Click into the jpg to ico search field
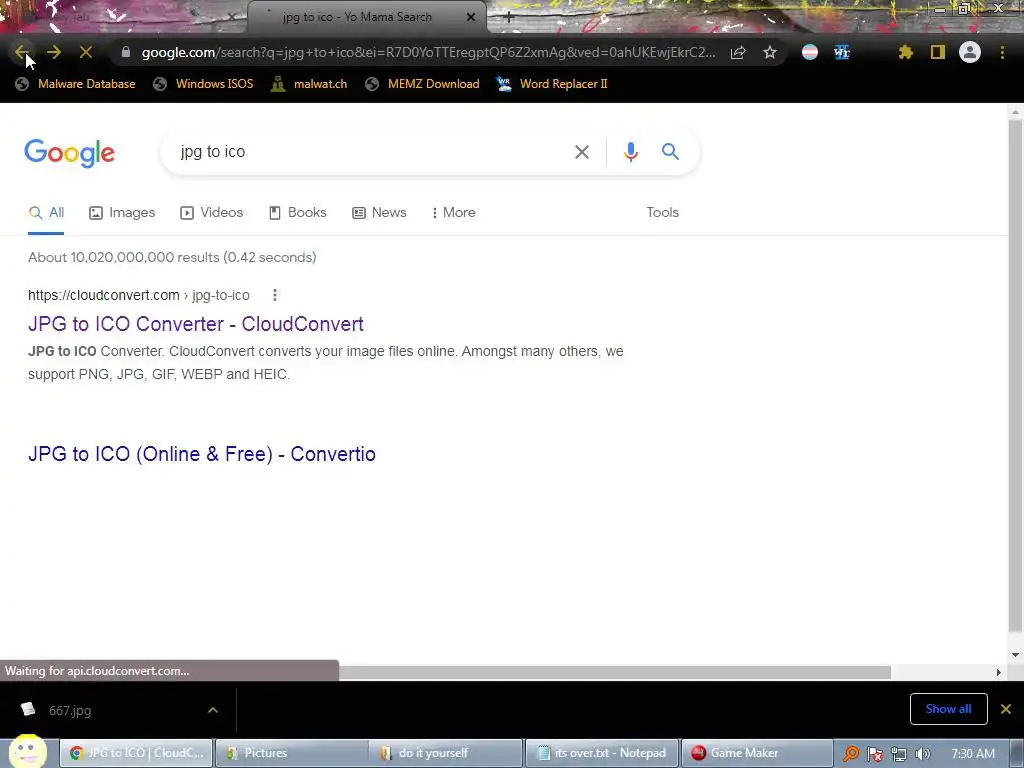This screenshot has width=1024, height=768. pos(372,152)
